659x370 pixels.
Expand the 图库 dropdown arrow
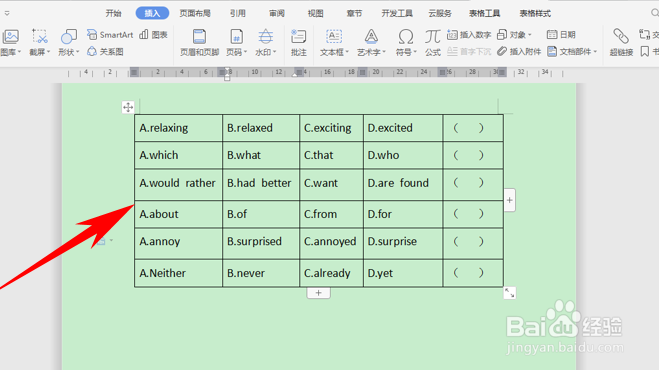[19, 52]
